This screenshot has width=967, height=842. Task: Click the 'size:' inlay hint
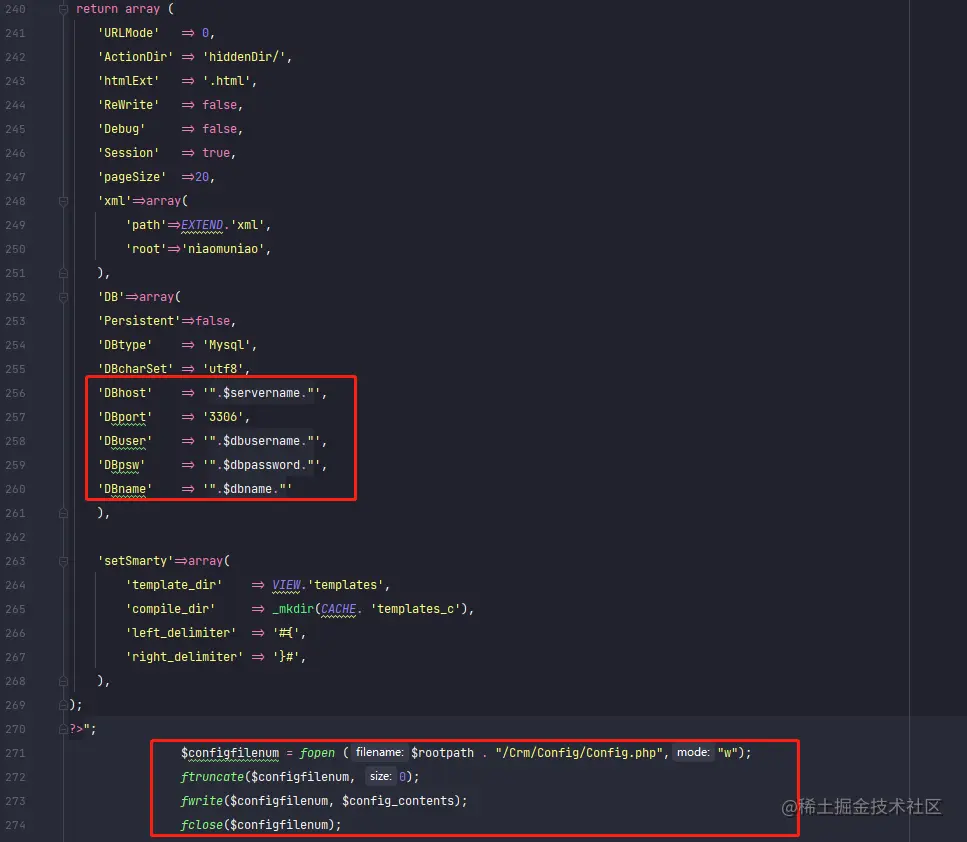click(x=381, y=777)
